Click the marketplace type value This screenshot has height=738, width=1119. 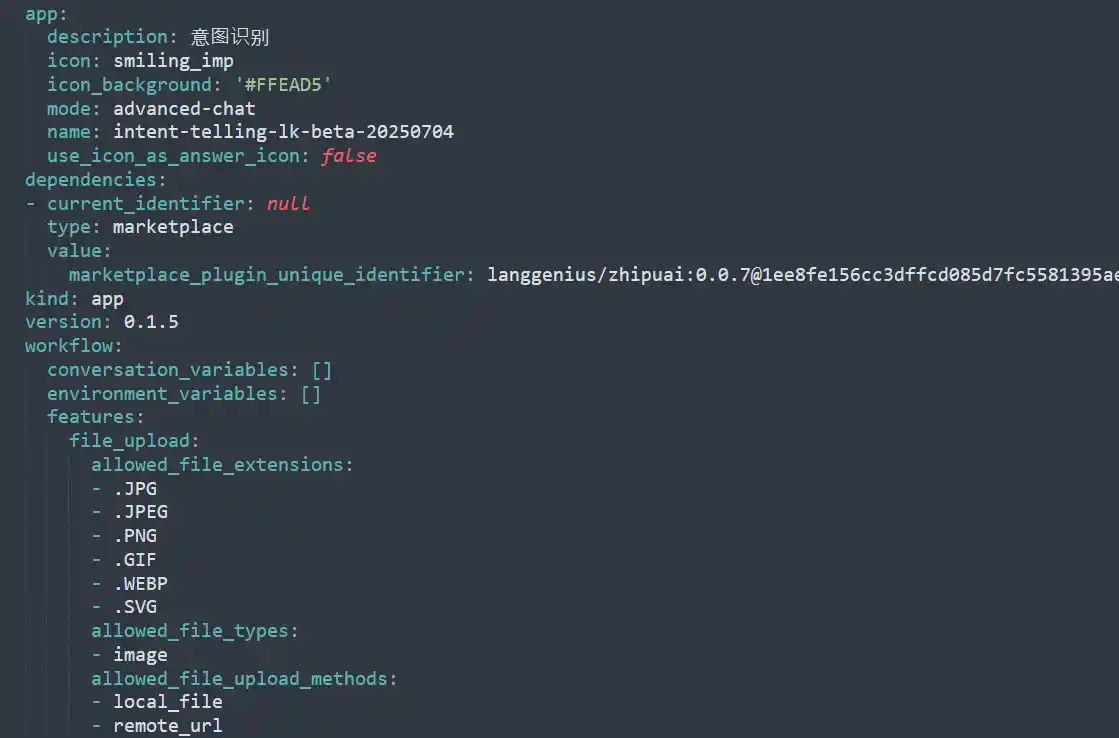click(x=173, y=227)
